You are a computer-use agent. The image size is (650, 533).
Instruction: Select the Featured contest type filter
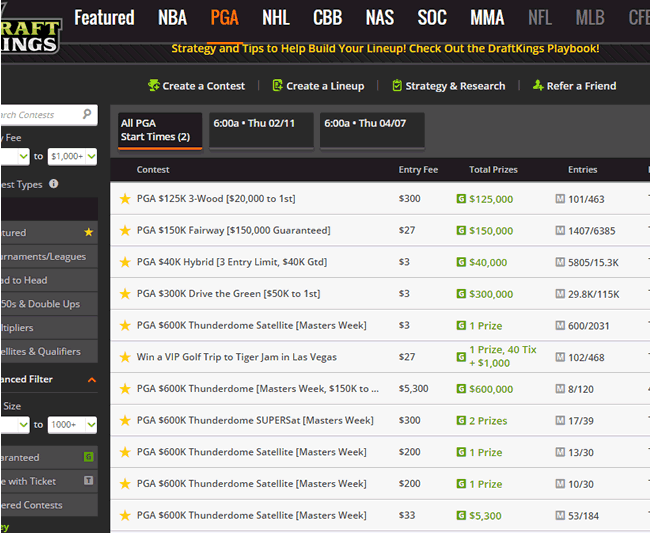point(49,233)
